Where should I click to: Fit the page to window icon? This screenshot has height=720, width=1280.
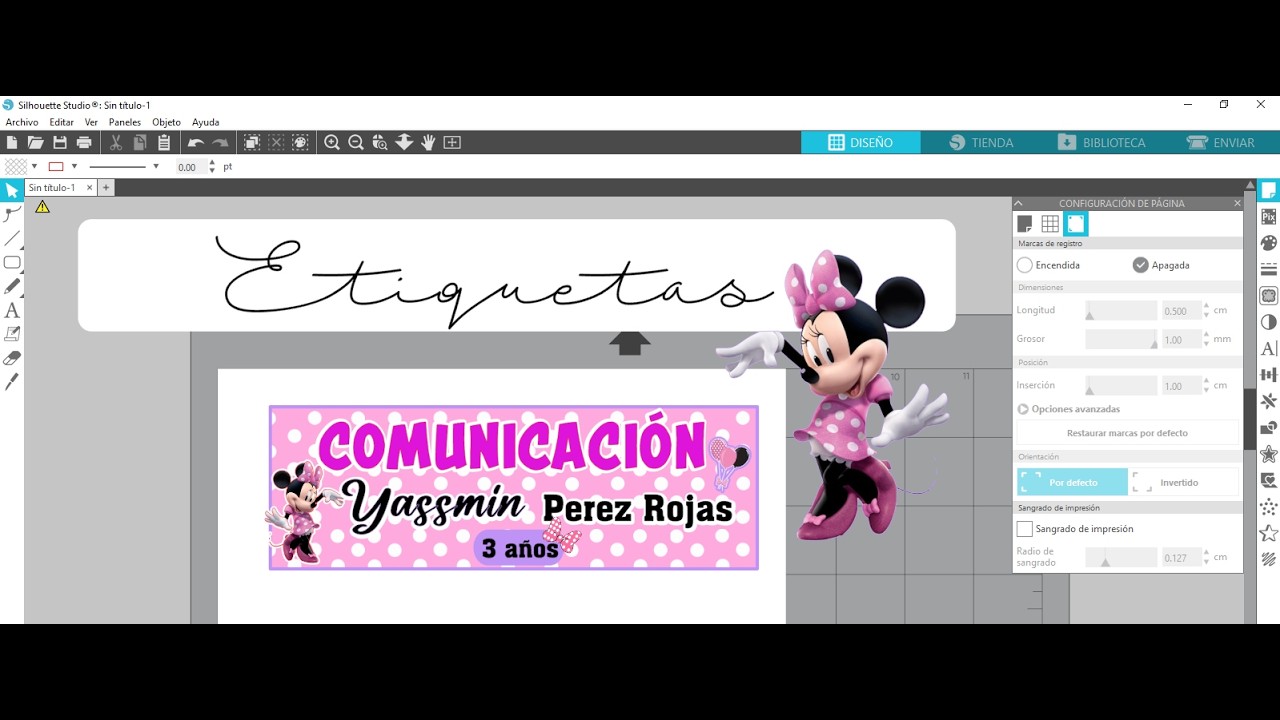pyautogui.click(x=452, y=143)
